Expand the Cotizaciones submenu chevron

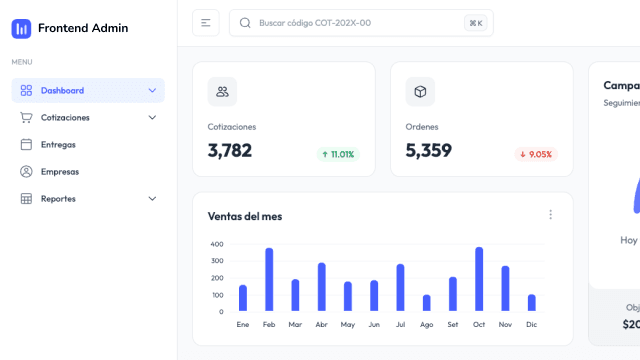click(x=152, y=118)
